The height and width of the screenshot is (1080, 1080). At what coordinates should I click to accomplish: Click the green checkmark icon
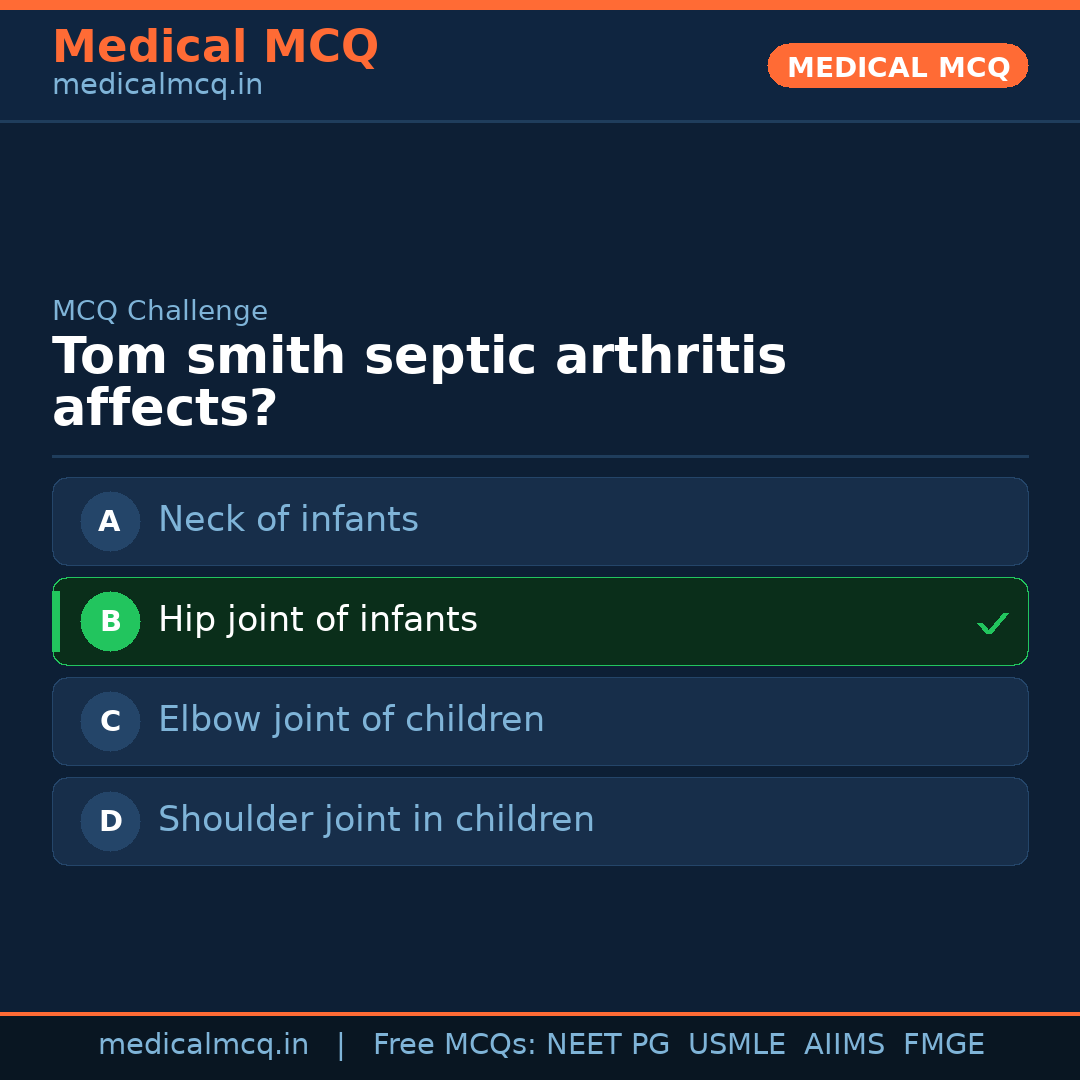[x=992, y=623]
